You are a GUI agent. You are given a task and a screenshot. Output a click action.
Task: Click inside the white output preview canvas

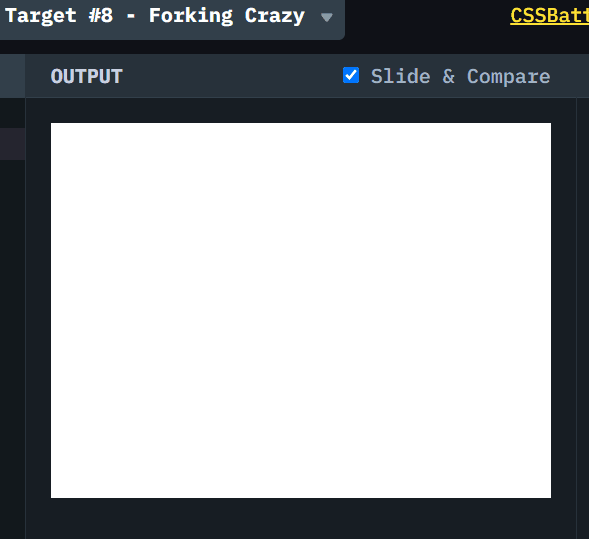coord(301,310)
